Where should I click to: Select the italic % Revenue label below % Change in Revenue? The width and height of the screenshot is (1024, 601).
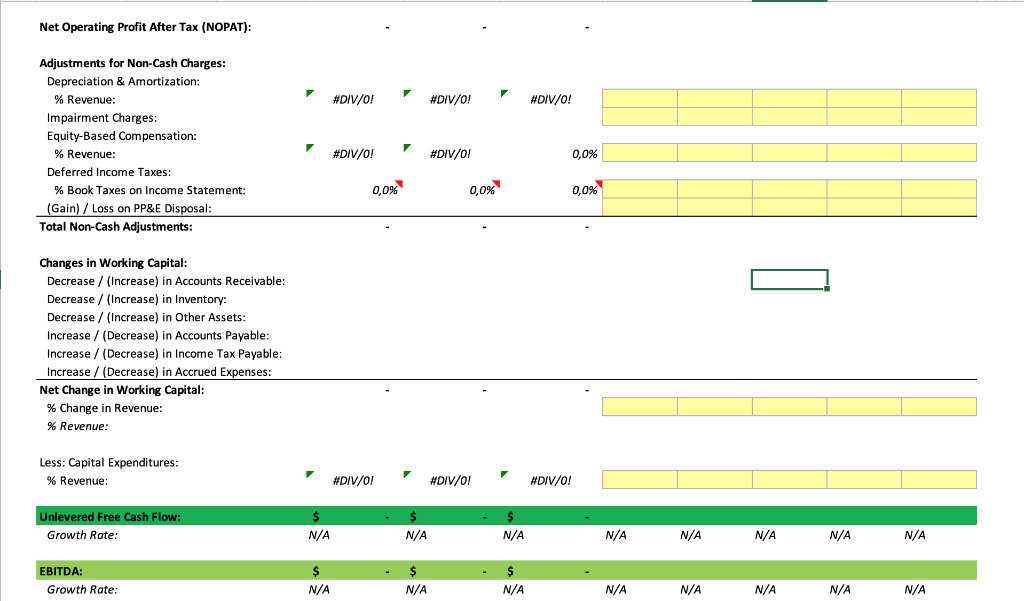tap(78, 427)
